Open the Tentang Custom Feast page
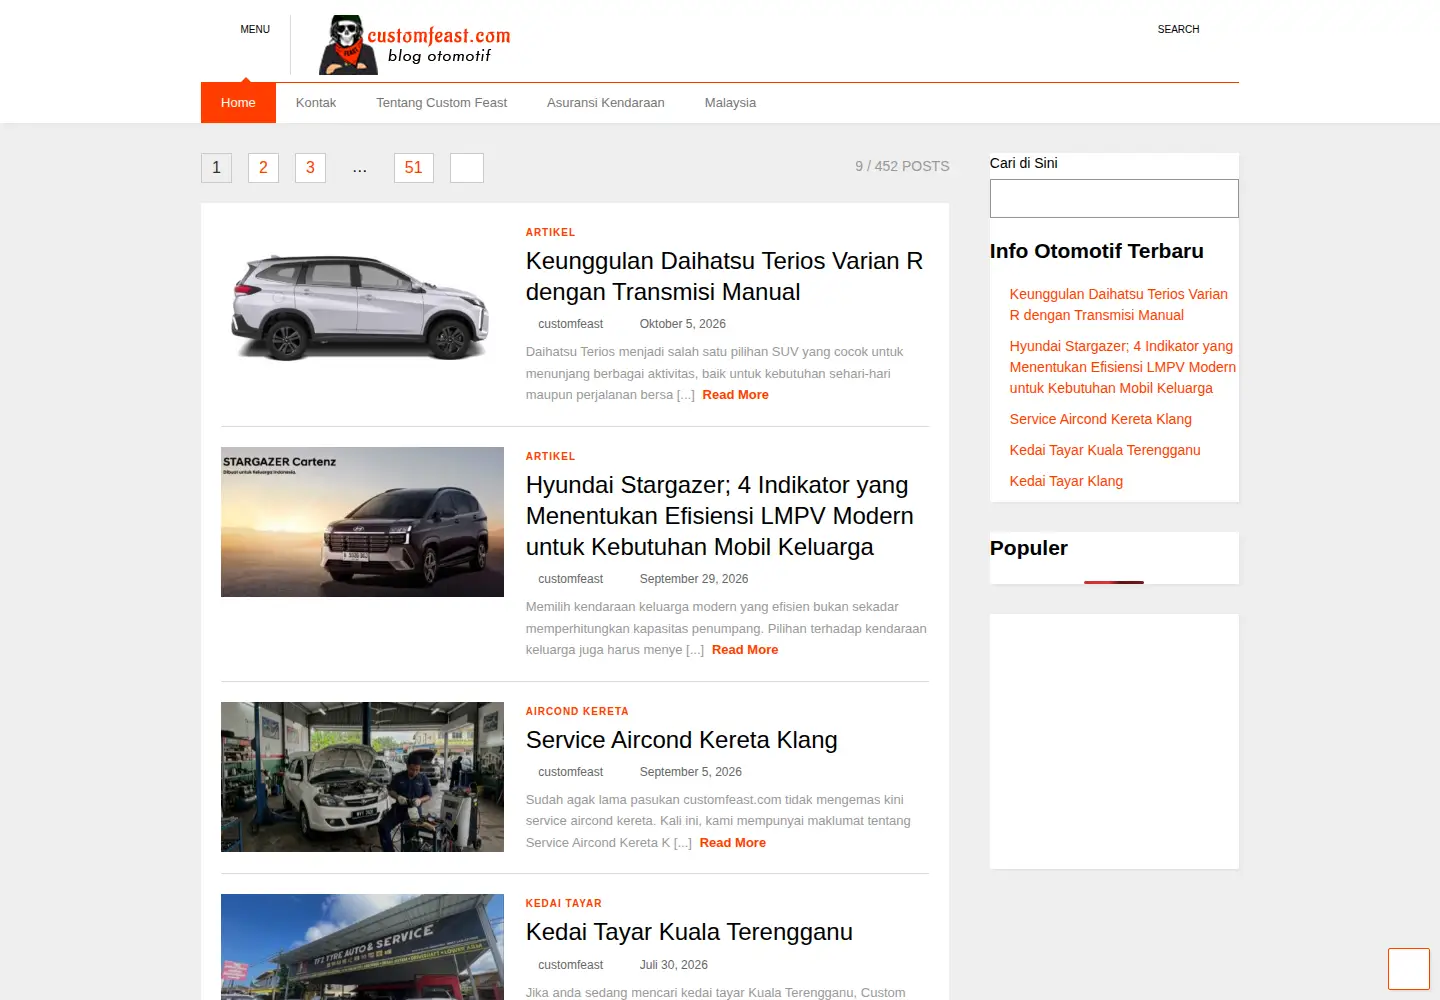 (x=441, y=103)
